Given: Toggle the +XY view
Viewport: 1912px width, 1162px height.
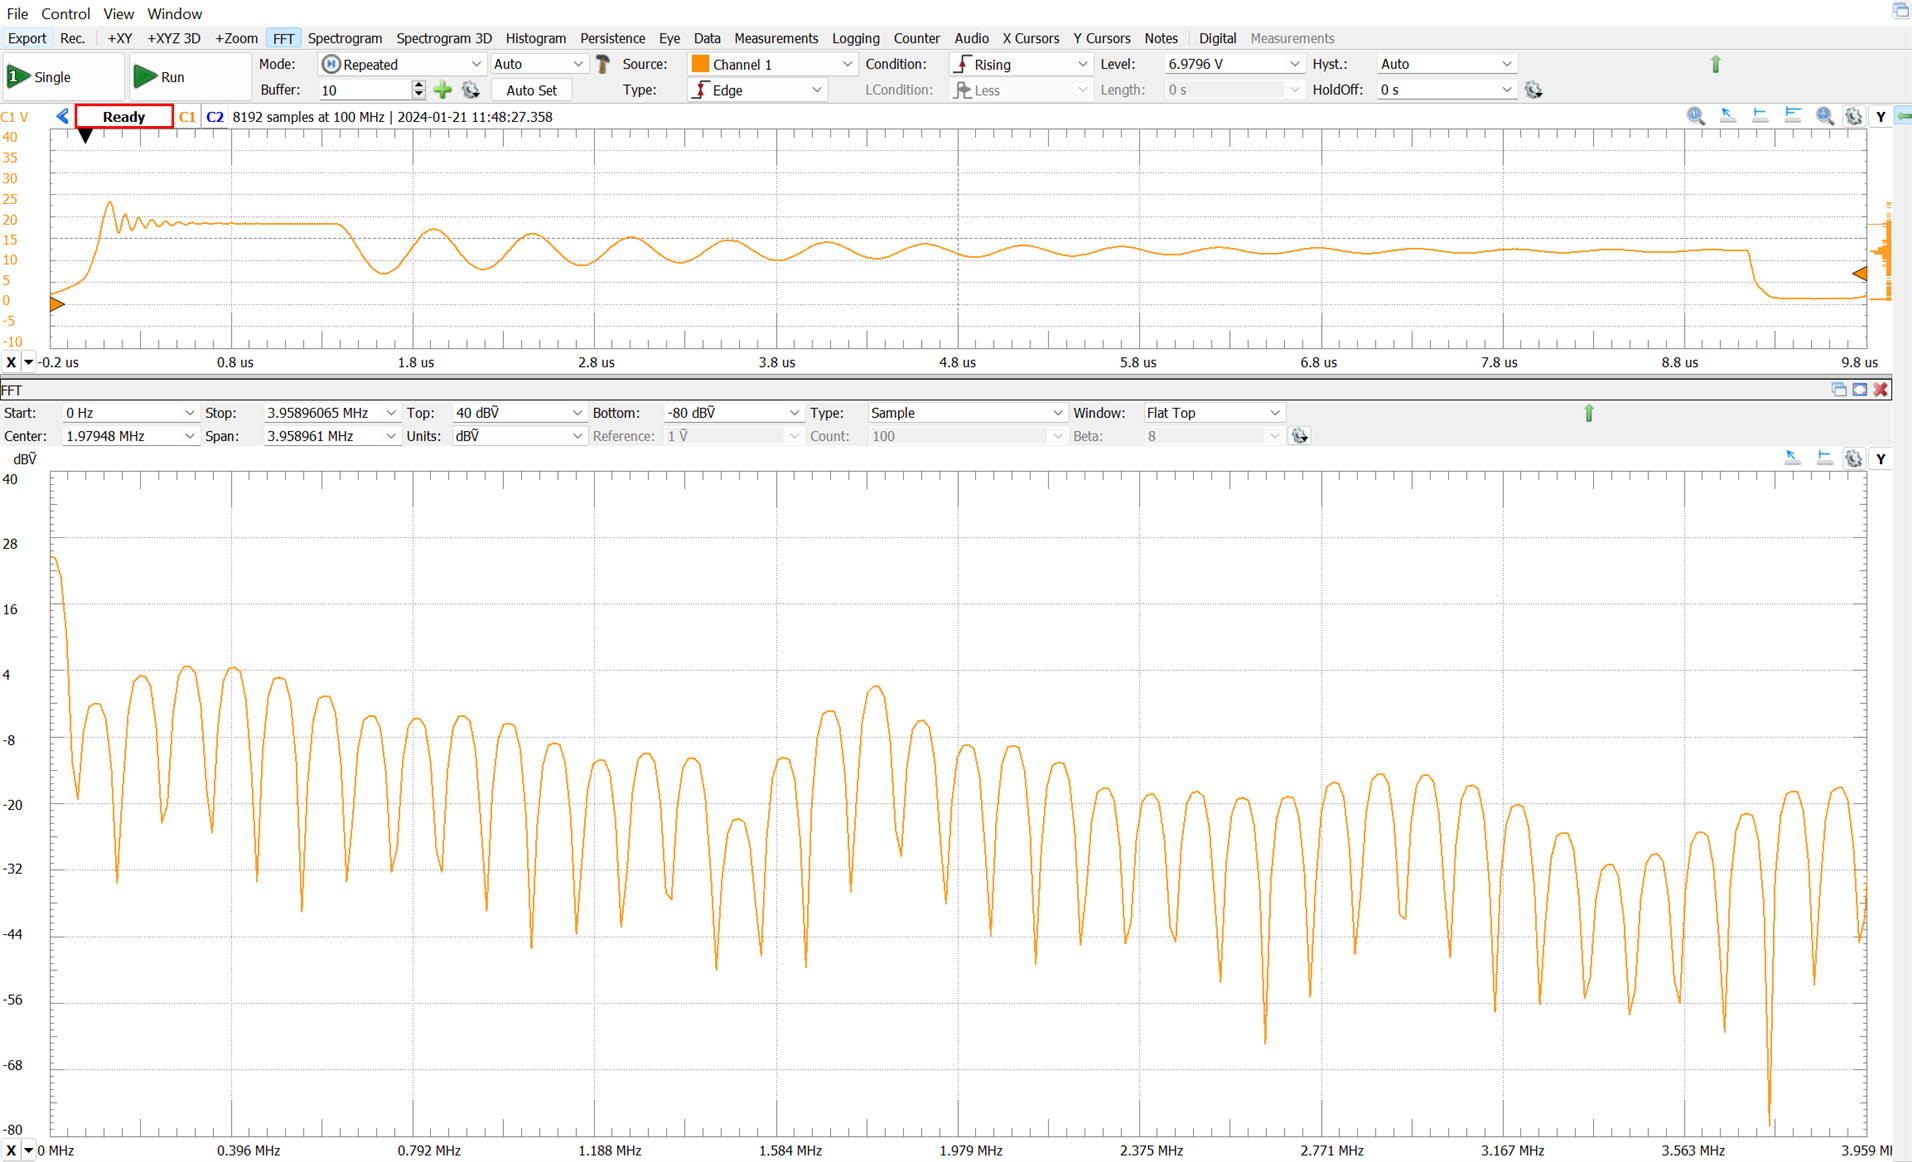Looking at the screenshot, I should 119,38.
